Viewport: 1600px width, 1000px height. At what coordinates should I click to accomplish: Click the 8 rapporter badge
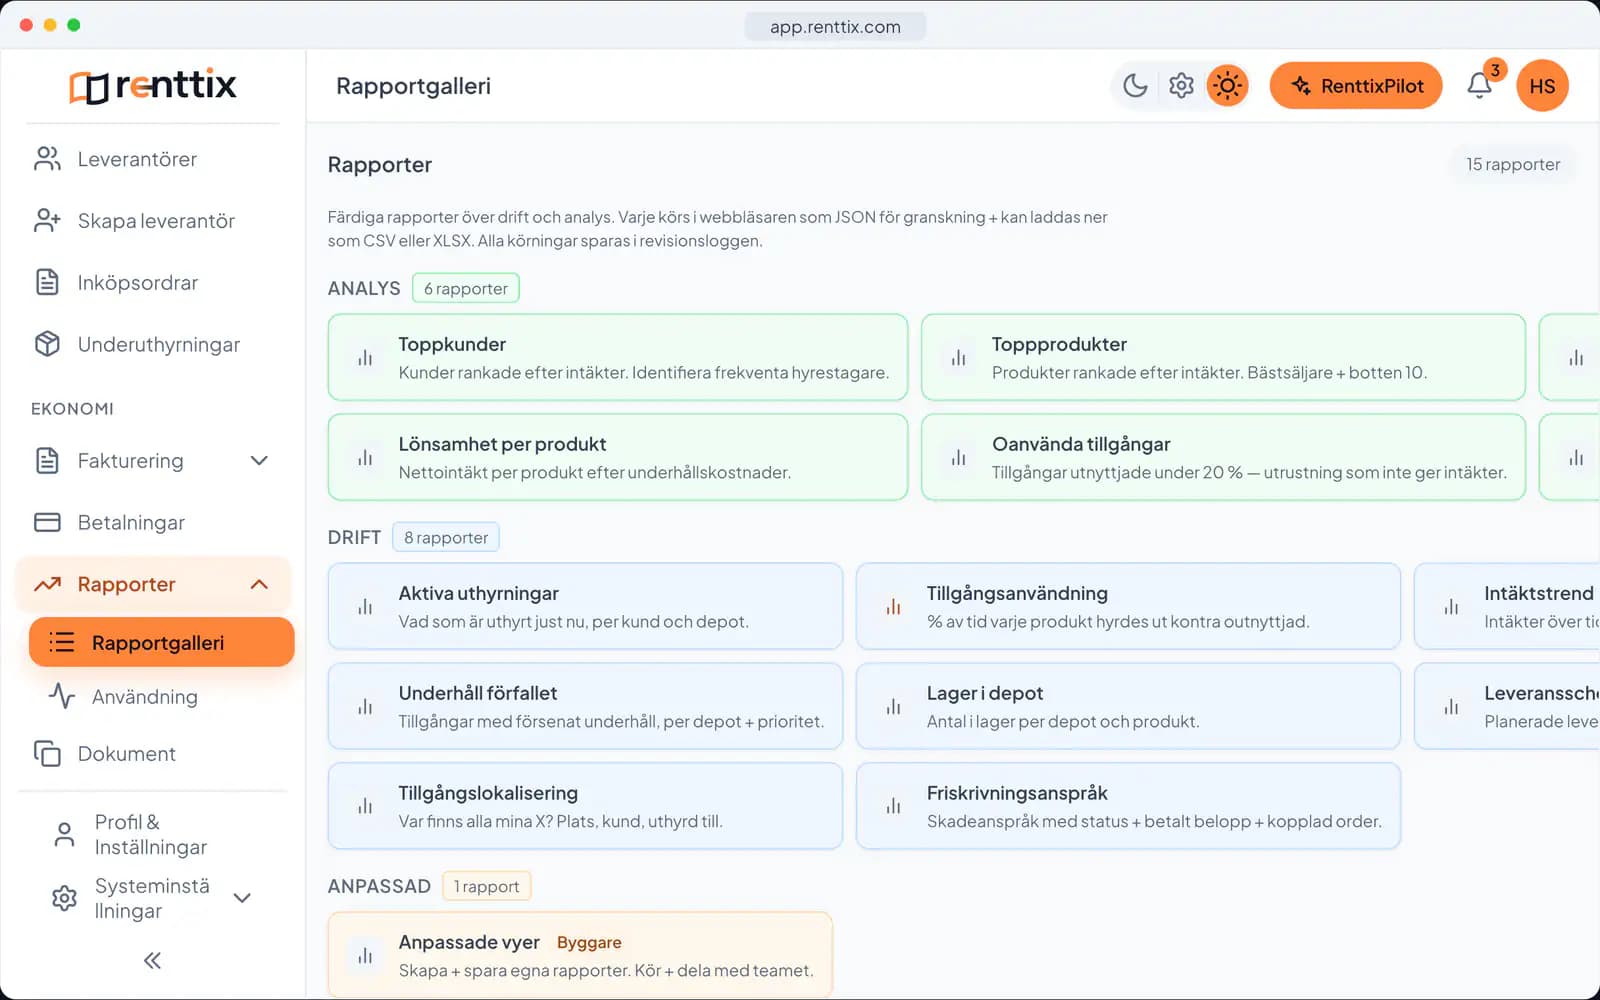(446, 537)
